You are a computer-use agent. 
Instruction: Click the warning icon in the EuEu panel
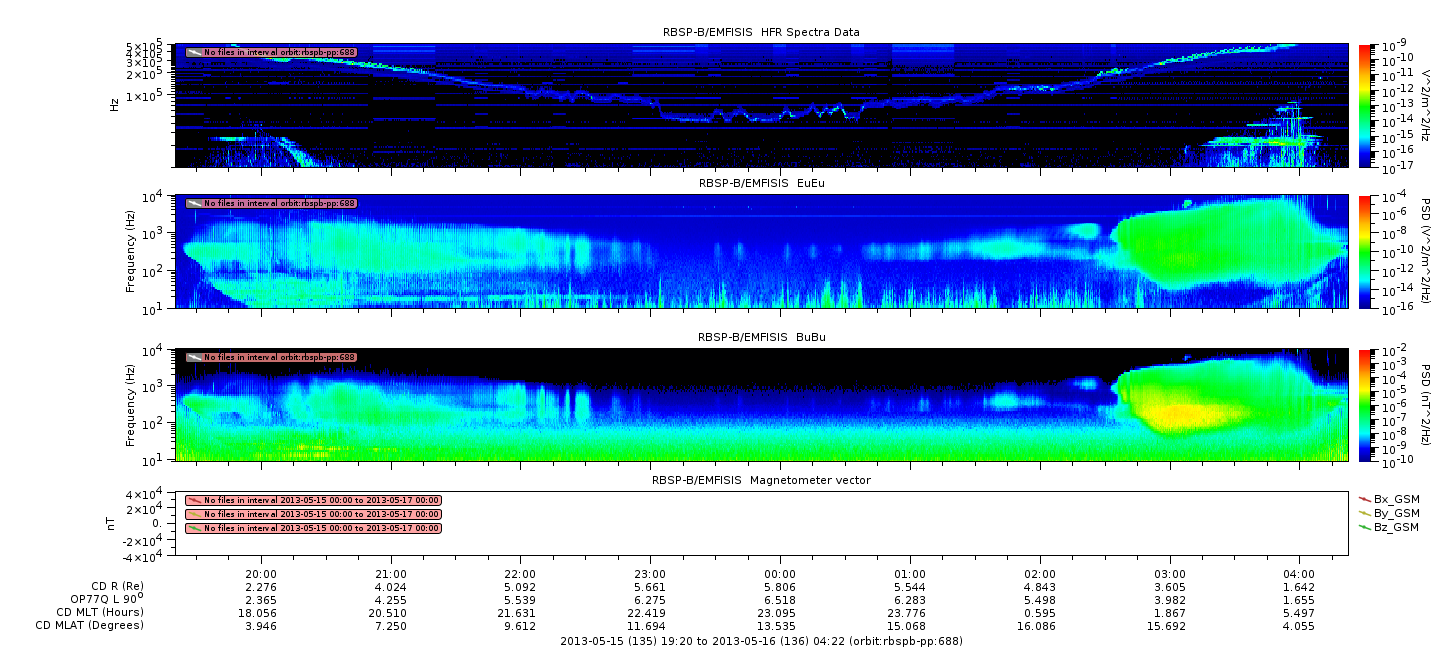pos(194,203)
